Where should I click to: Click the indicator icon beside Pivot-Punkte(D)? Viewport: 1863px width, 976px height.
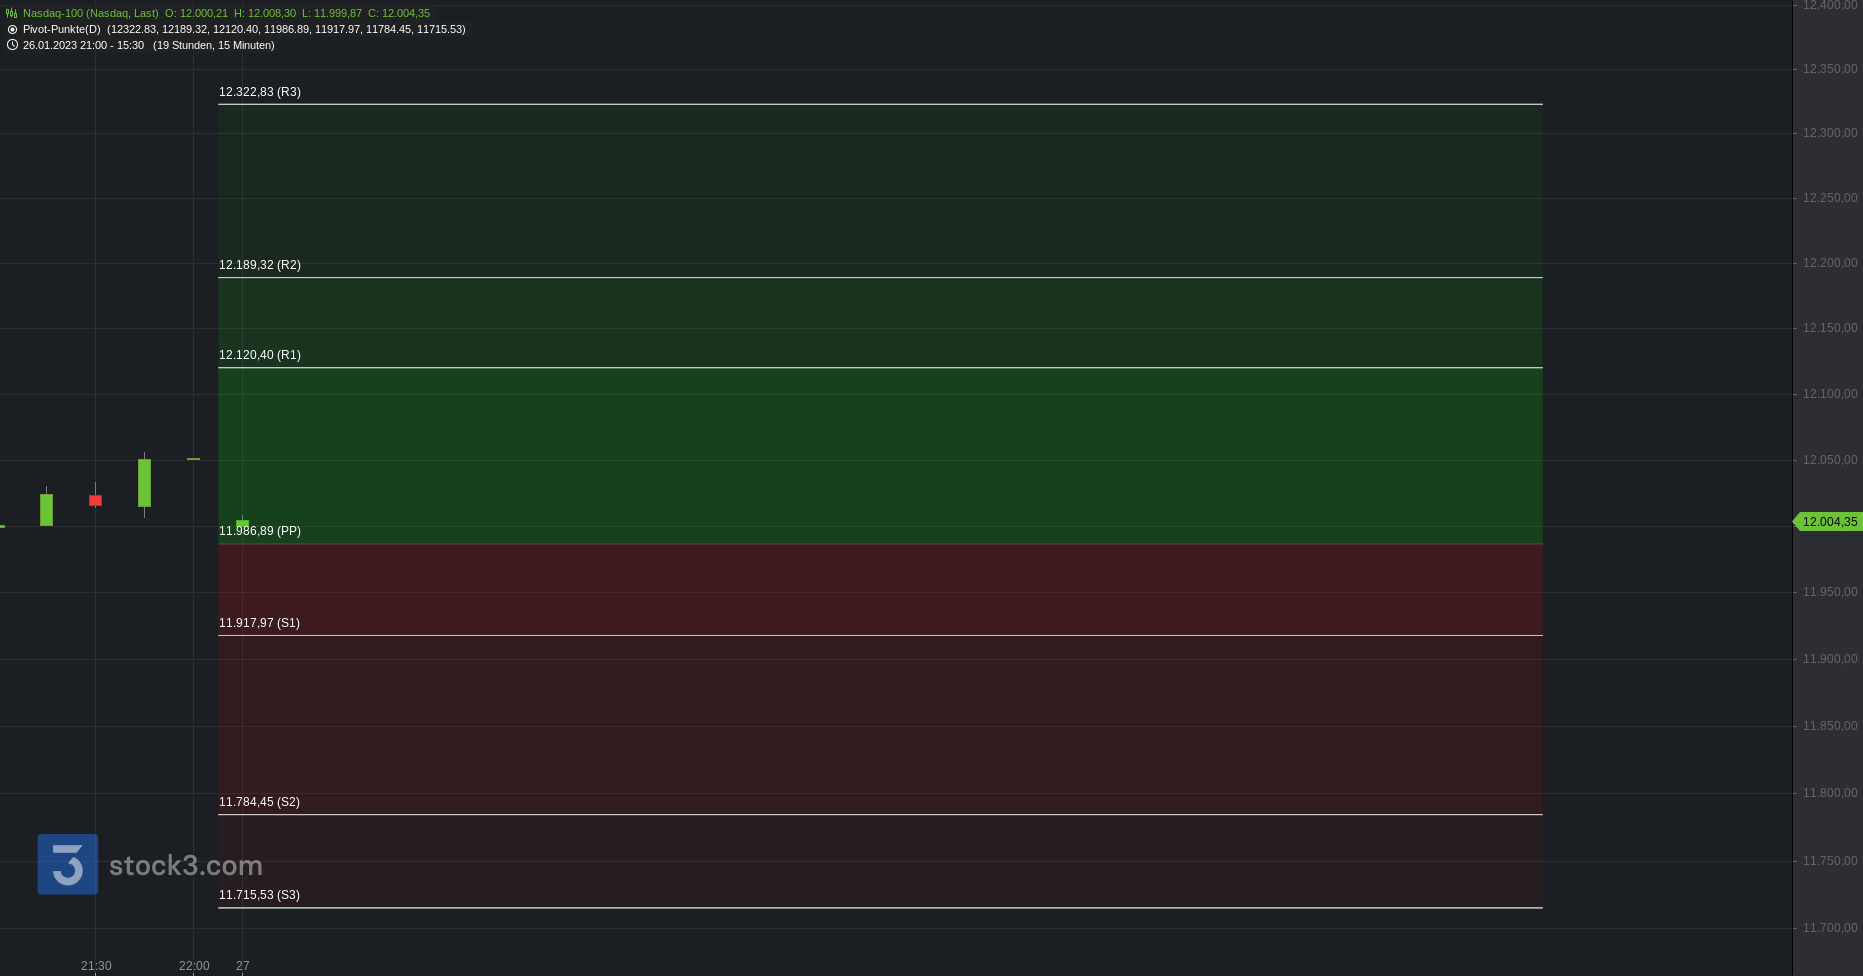tap(12, 29)
